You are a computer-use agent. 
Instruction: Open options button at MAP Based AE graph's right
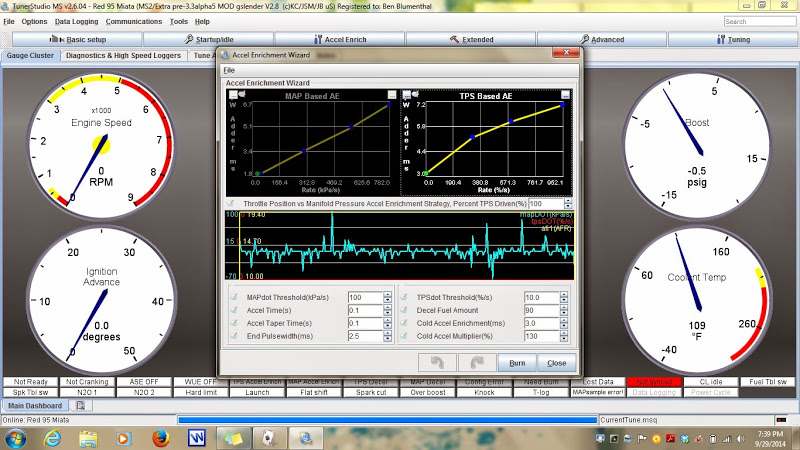click(394, 94)
